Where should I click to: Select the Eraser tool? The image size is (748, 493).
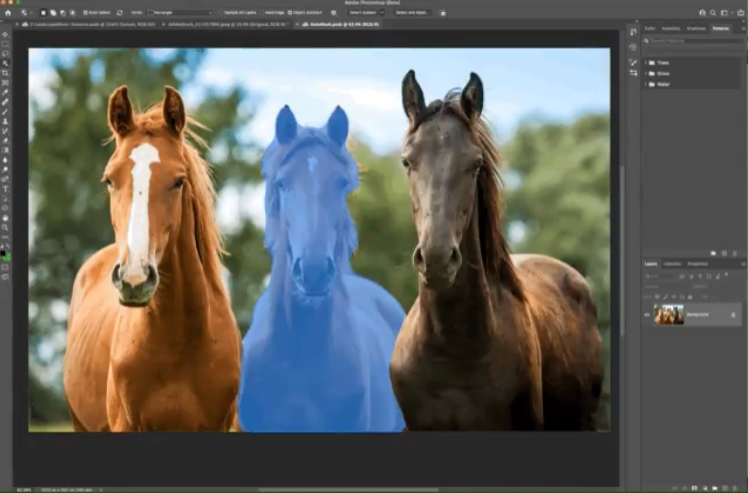5,141
